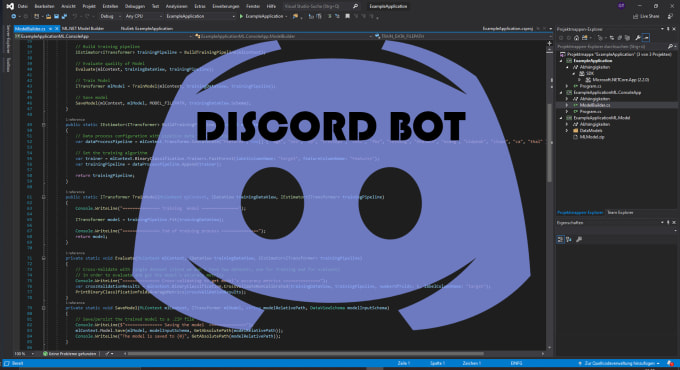
Task: Click the search magnifier in Visual Studio search box
Action: pyautogui.click(x=355, y=6)
